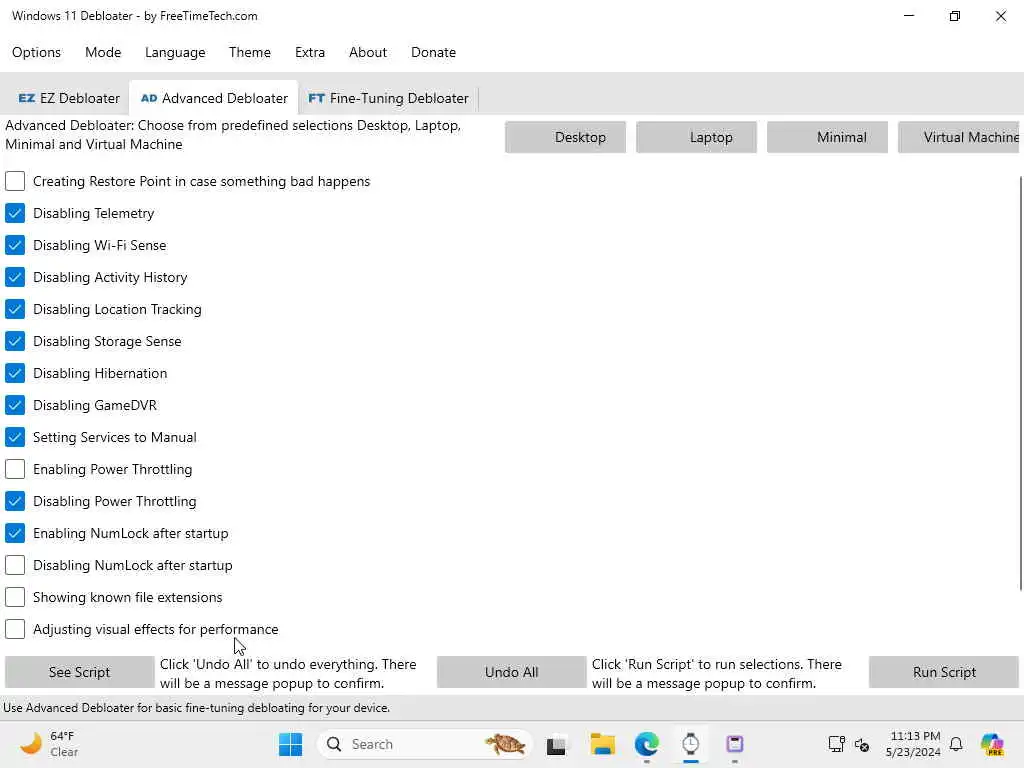This screenshot has width=1024, height=768.
Task: Open the notification bell
Action: [x=956, y=744]
